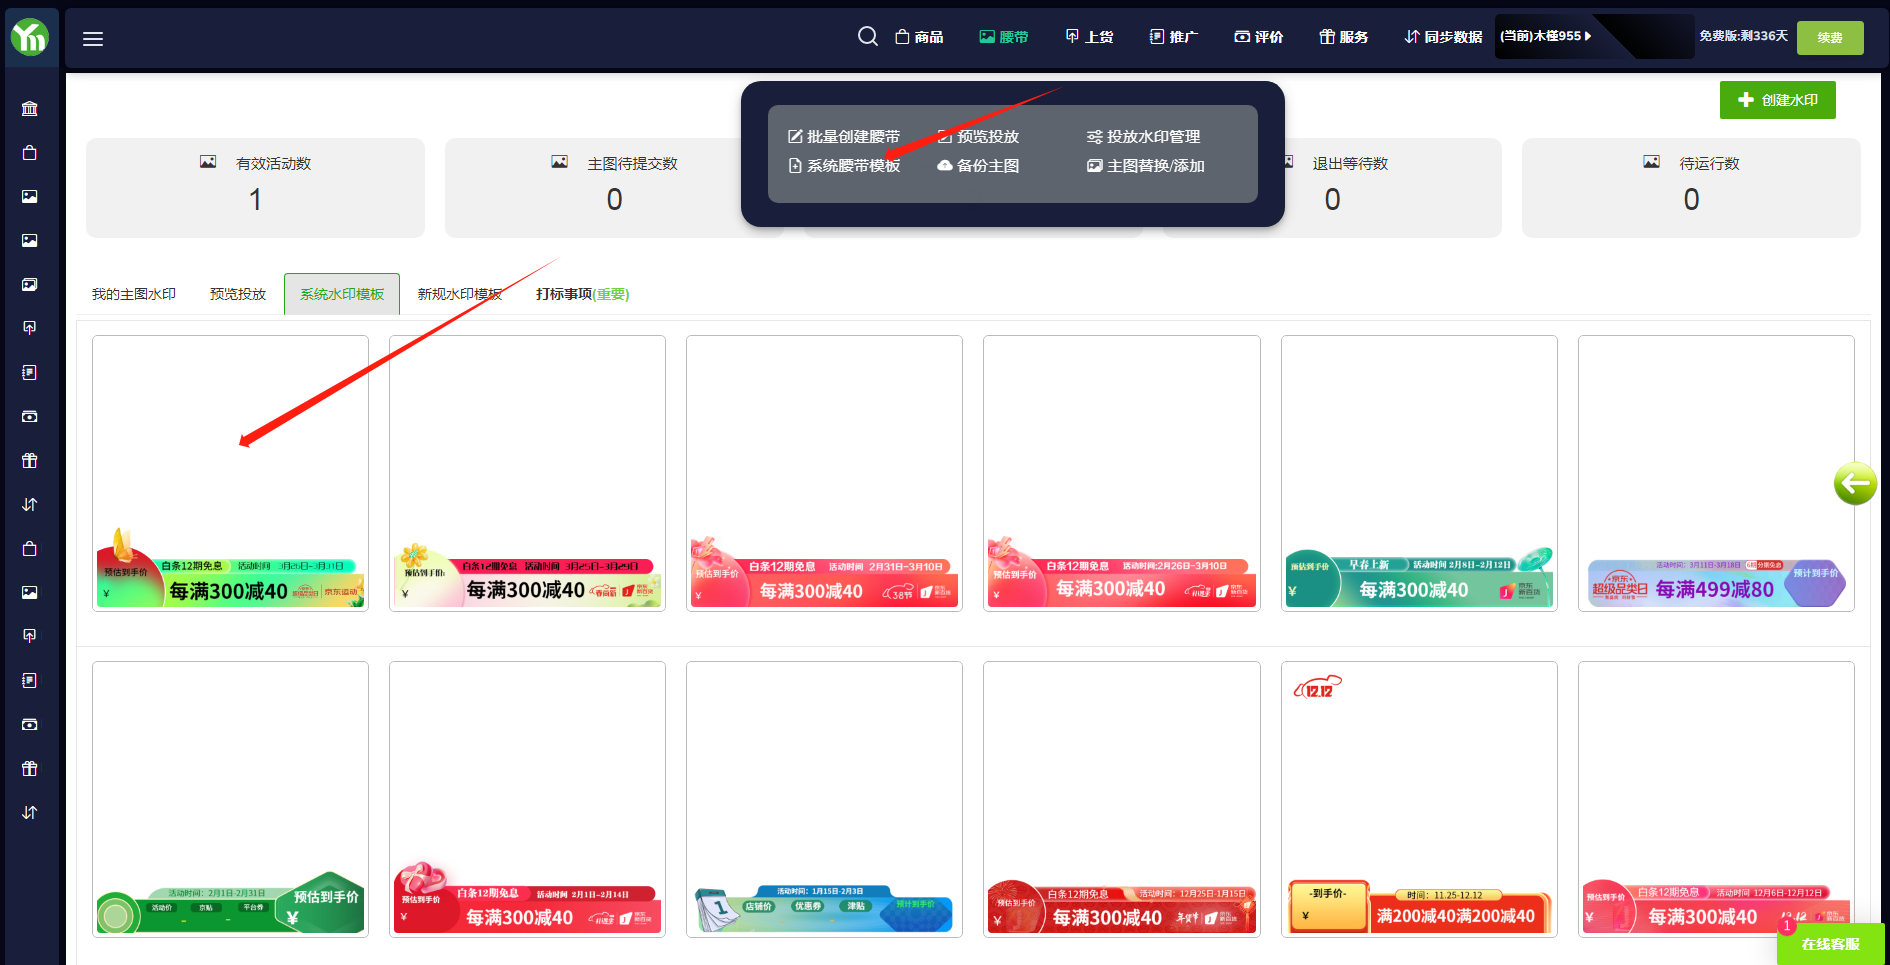Open 在线客服 chat button

1830,944
